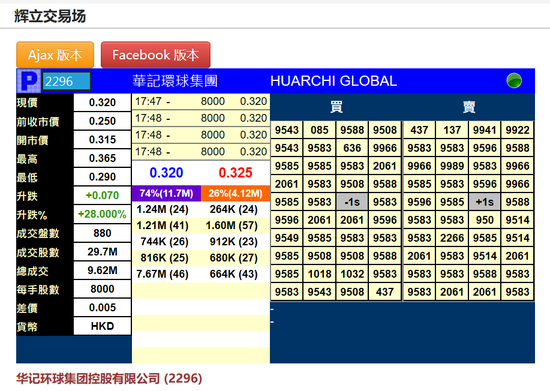Viewport: 550px width, 391px height.
Task: Select the 差價 value 0.005
Action: pos(102,307)
